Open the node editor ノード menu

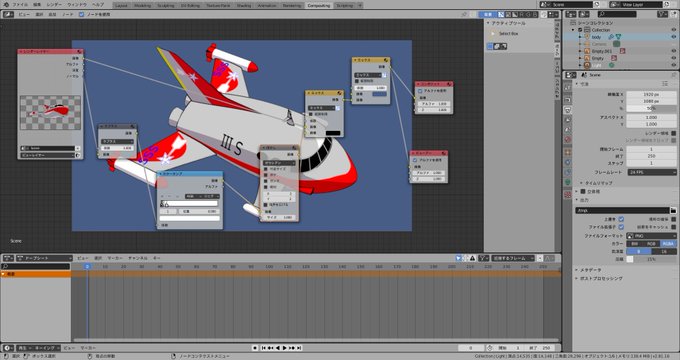pyautogui.click(x=68, y=14)
